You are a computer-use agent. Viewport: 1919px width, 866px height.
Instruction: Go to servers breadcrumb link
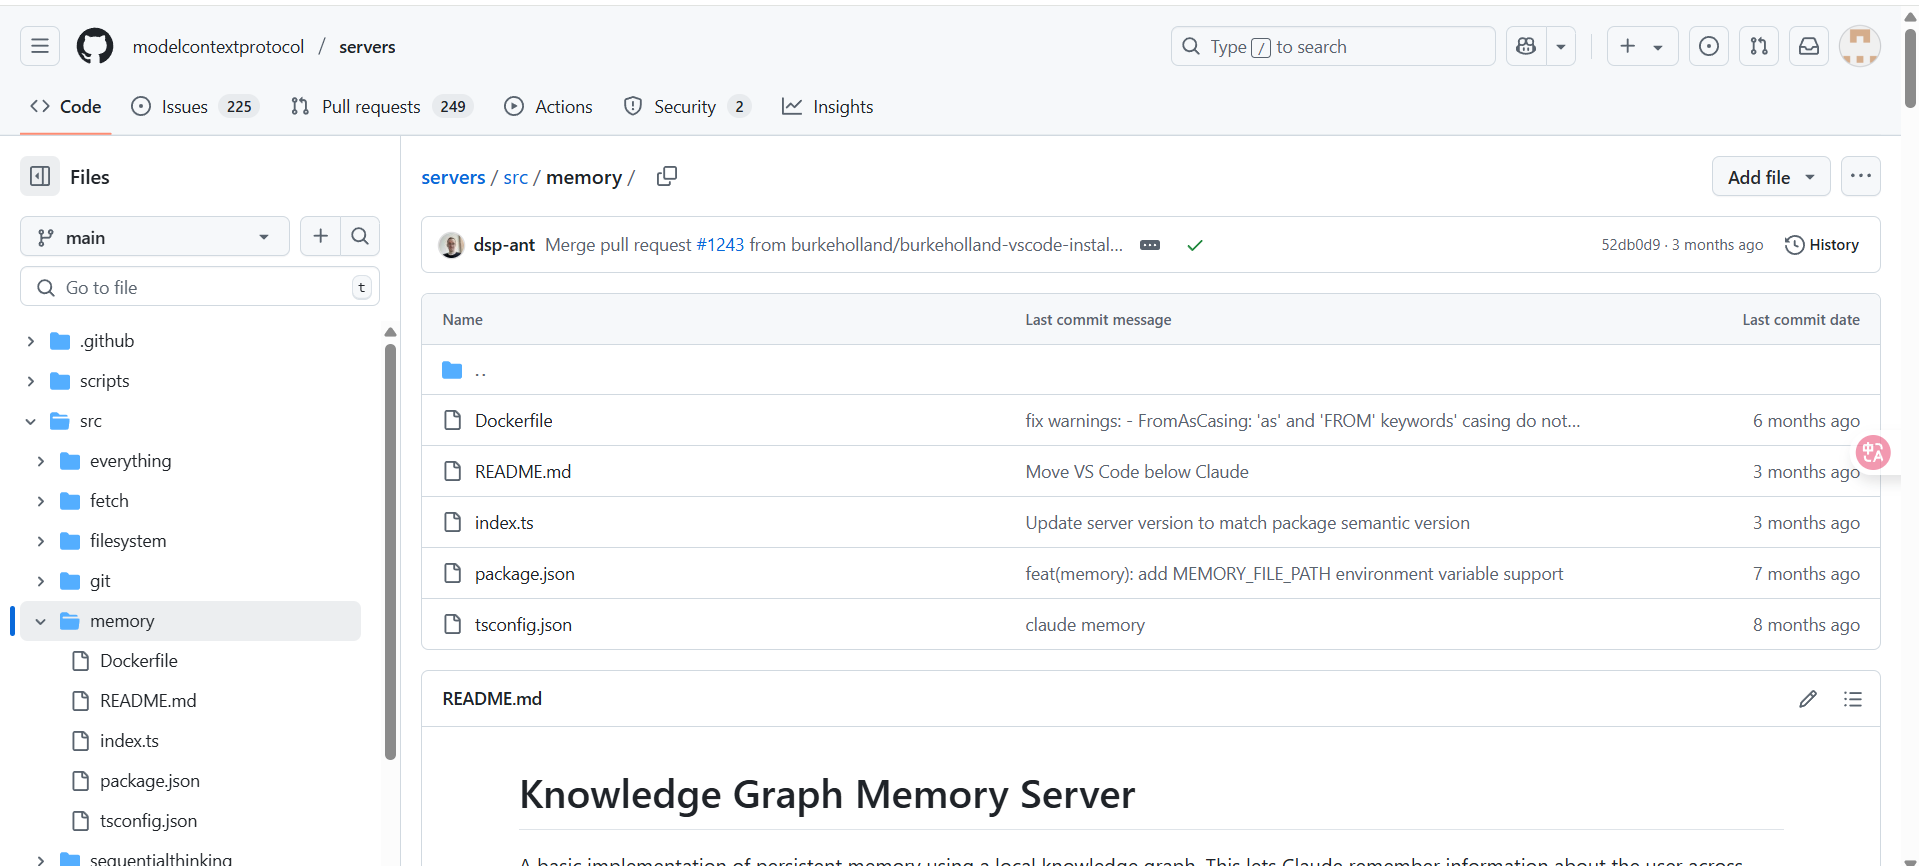(453, 177)
